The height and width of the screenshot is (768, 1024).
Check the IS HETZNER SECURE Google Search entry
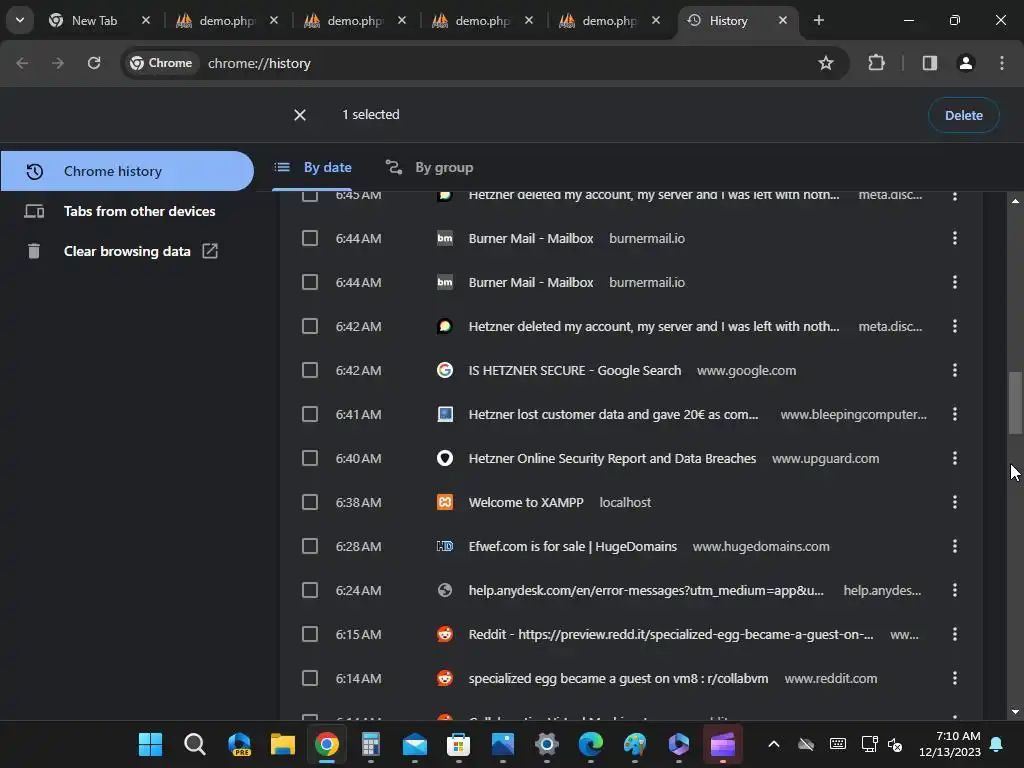[310, 370]
